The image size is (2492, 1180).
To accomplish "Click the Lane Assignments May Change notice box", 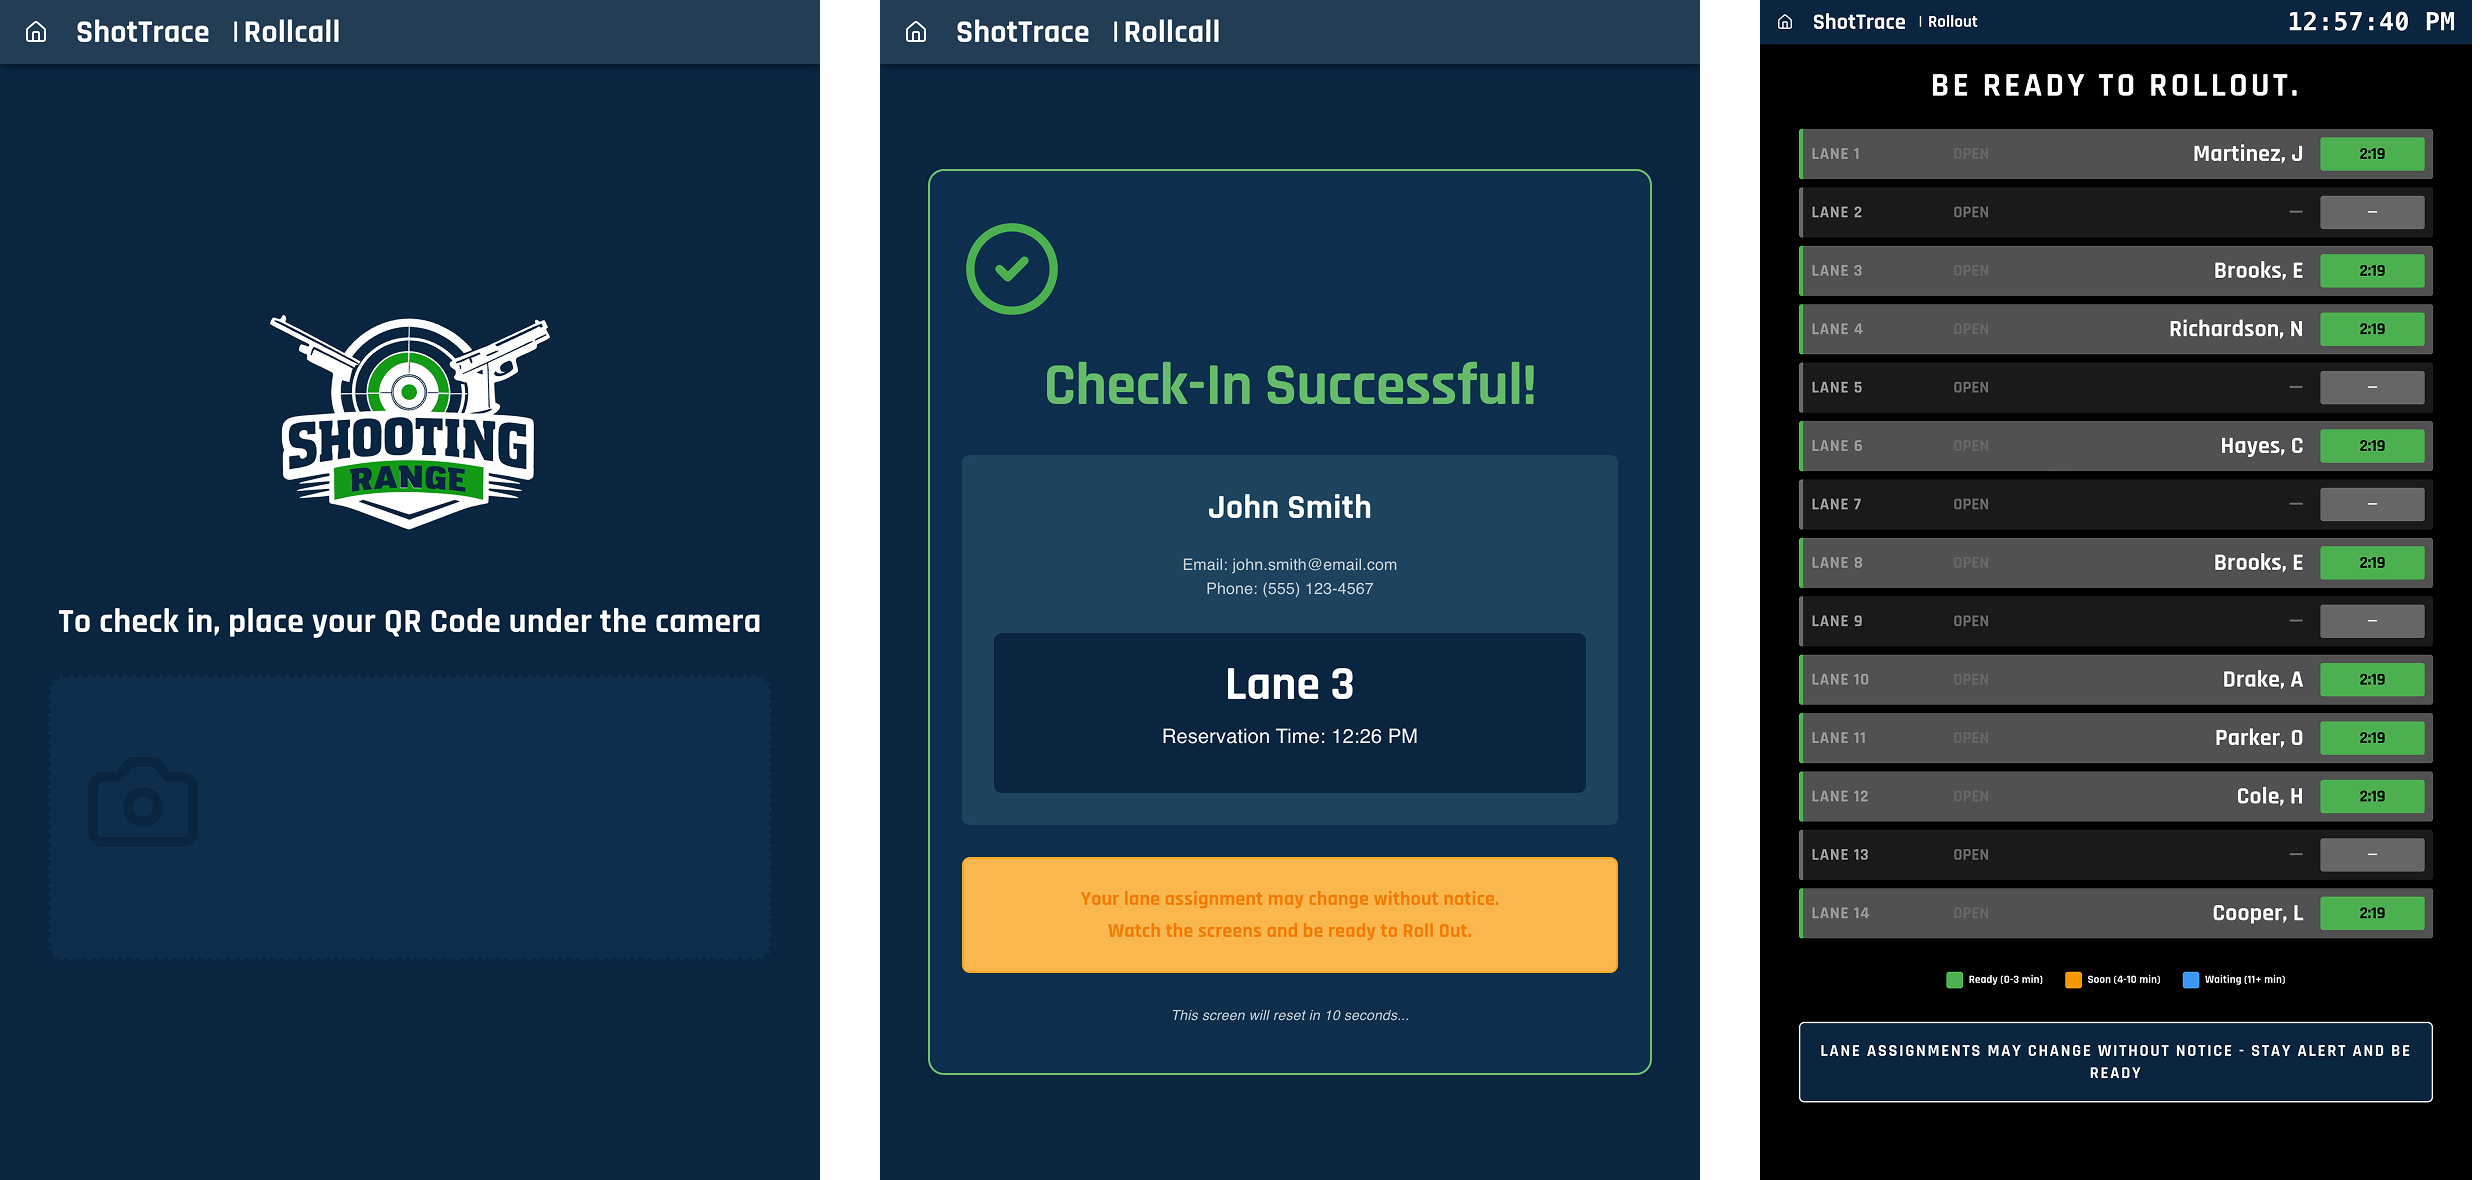I will [2116, 1062].
